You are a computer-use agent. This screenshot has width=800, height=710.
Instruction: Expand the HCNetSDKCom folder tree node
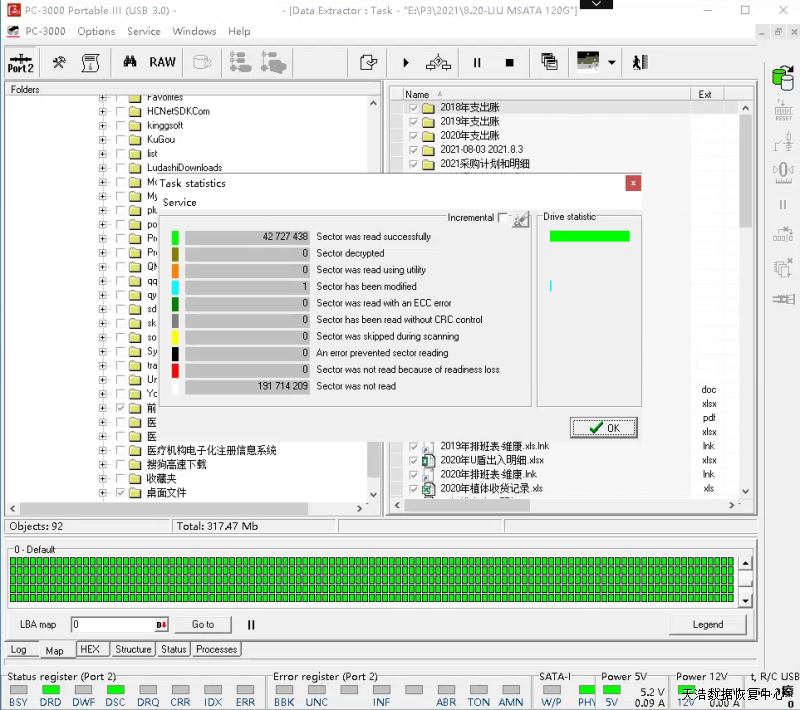click(x=103, y=112)
